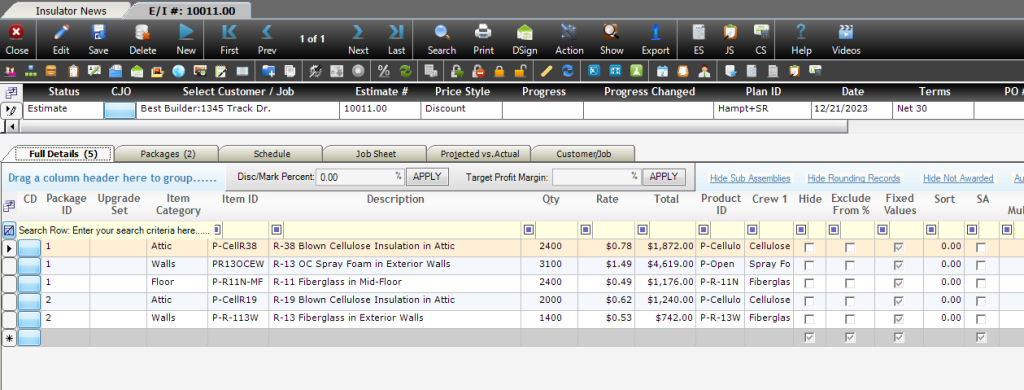1024x390 pixels.
Task: Click the closed gold padlock icon
Action: (499, 71)
